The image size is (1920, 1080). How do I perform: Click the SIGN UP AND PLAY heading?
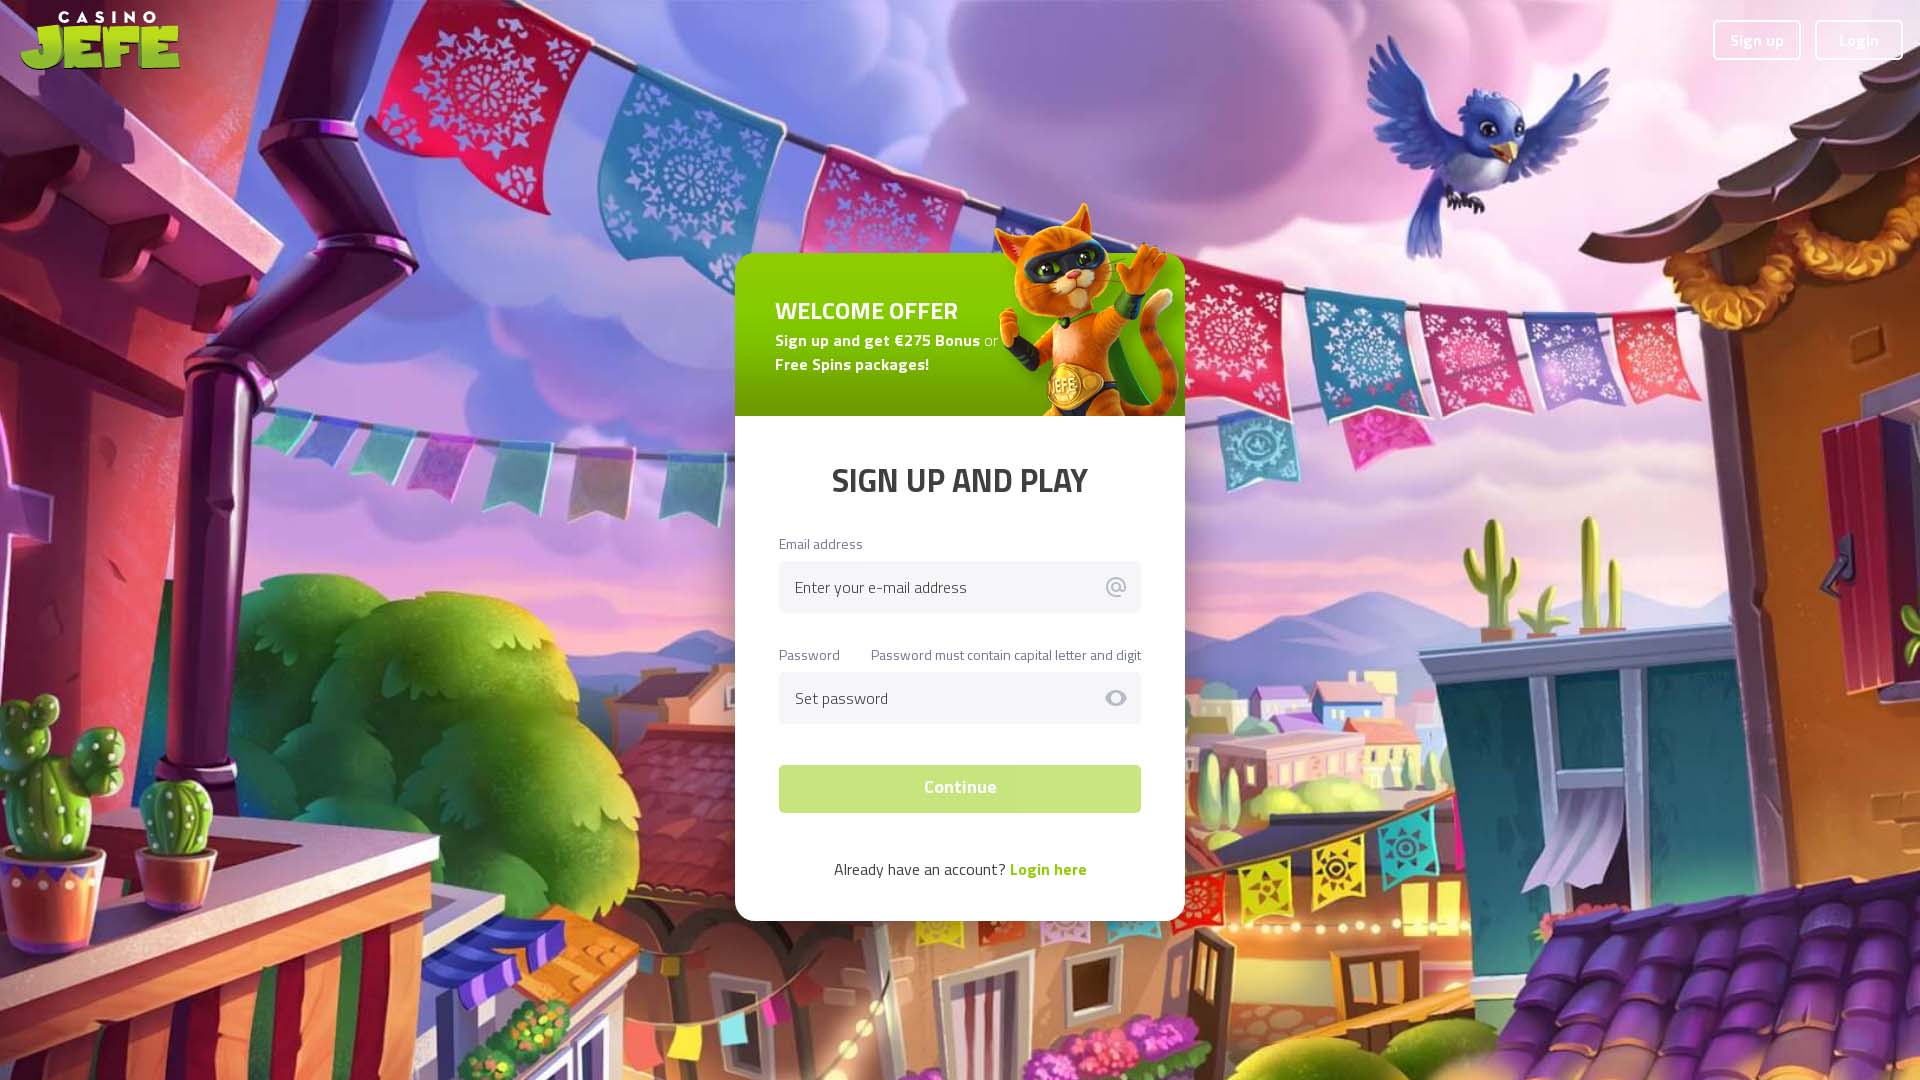pos(959,480)
